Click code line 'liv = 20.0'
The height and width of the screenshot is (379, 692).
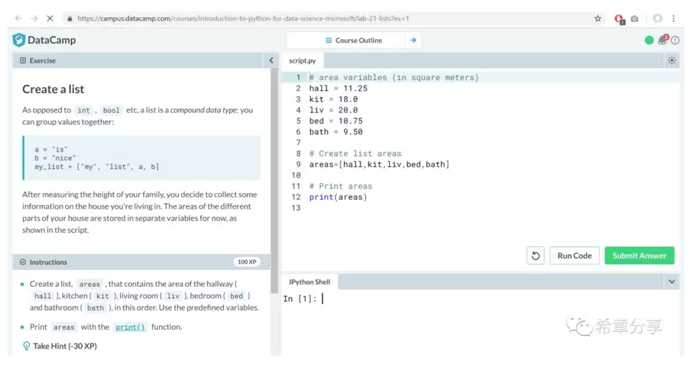coord(333,110)
